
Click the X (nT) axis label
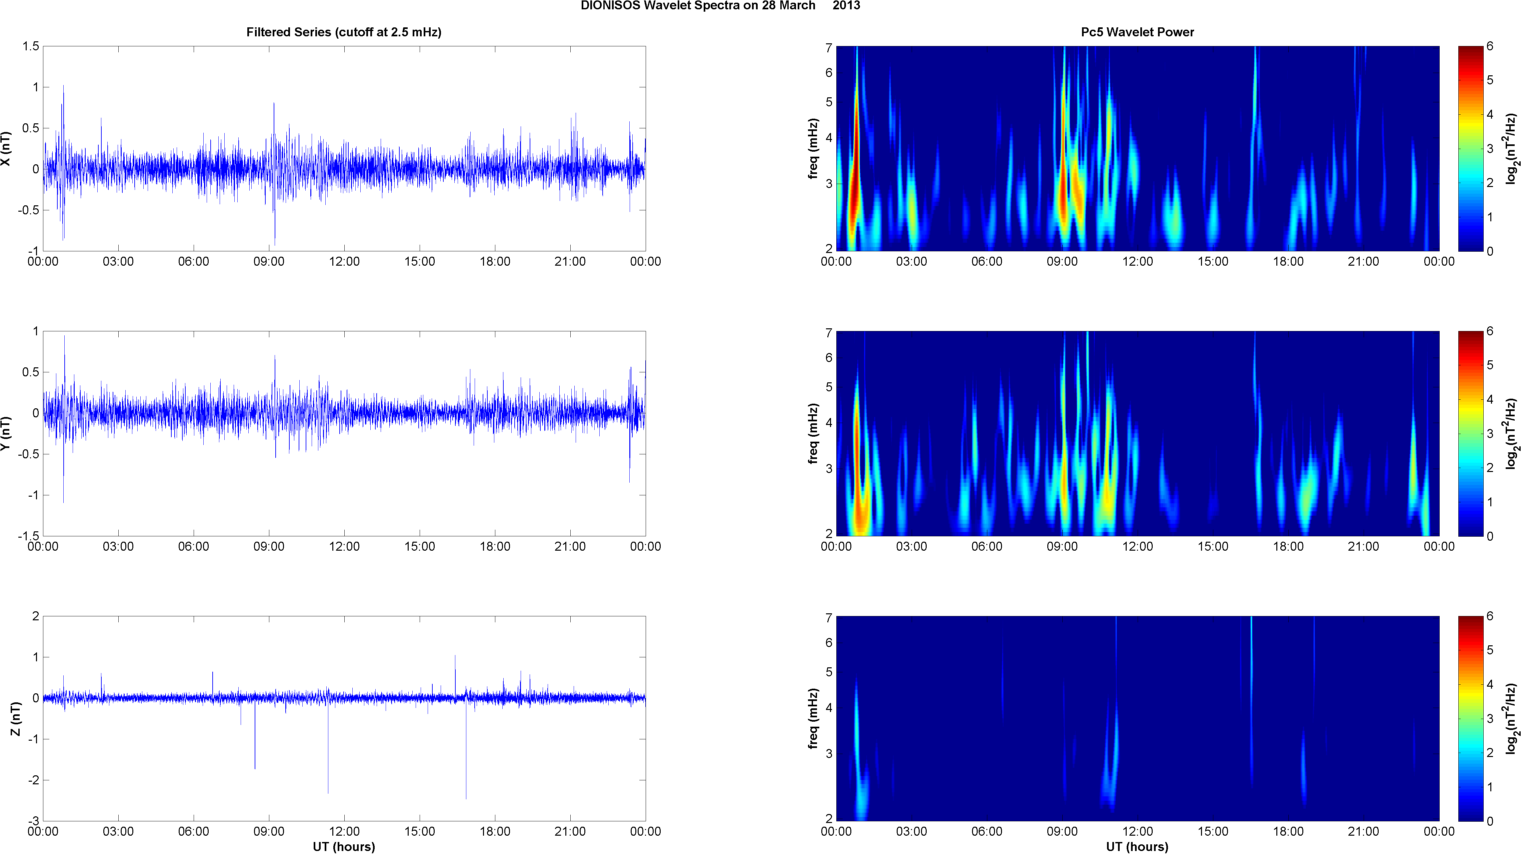click(7, 148)
